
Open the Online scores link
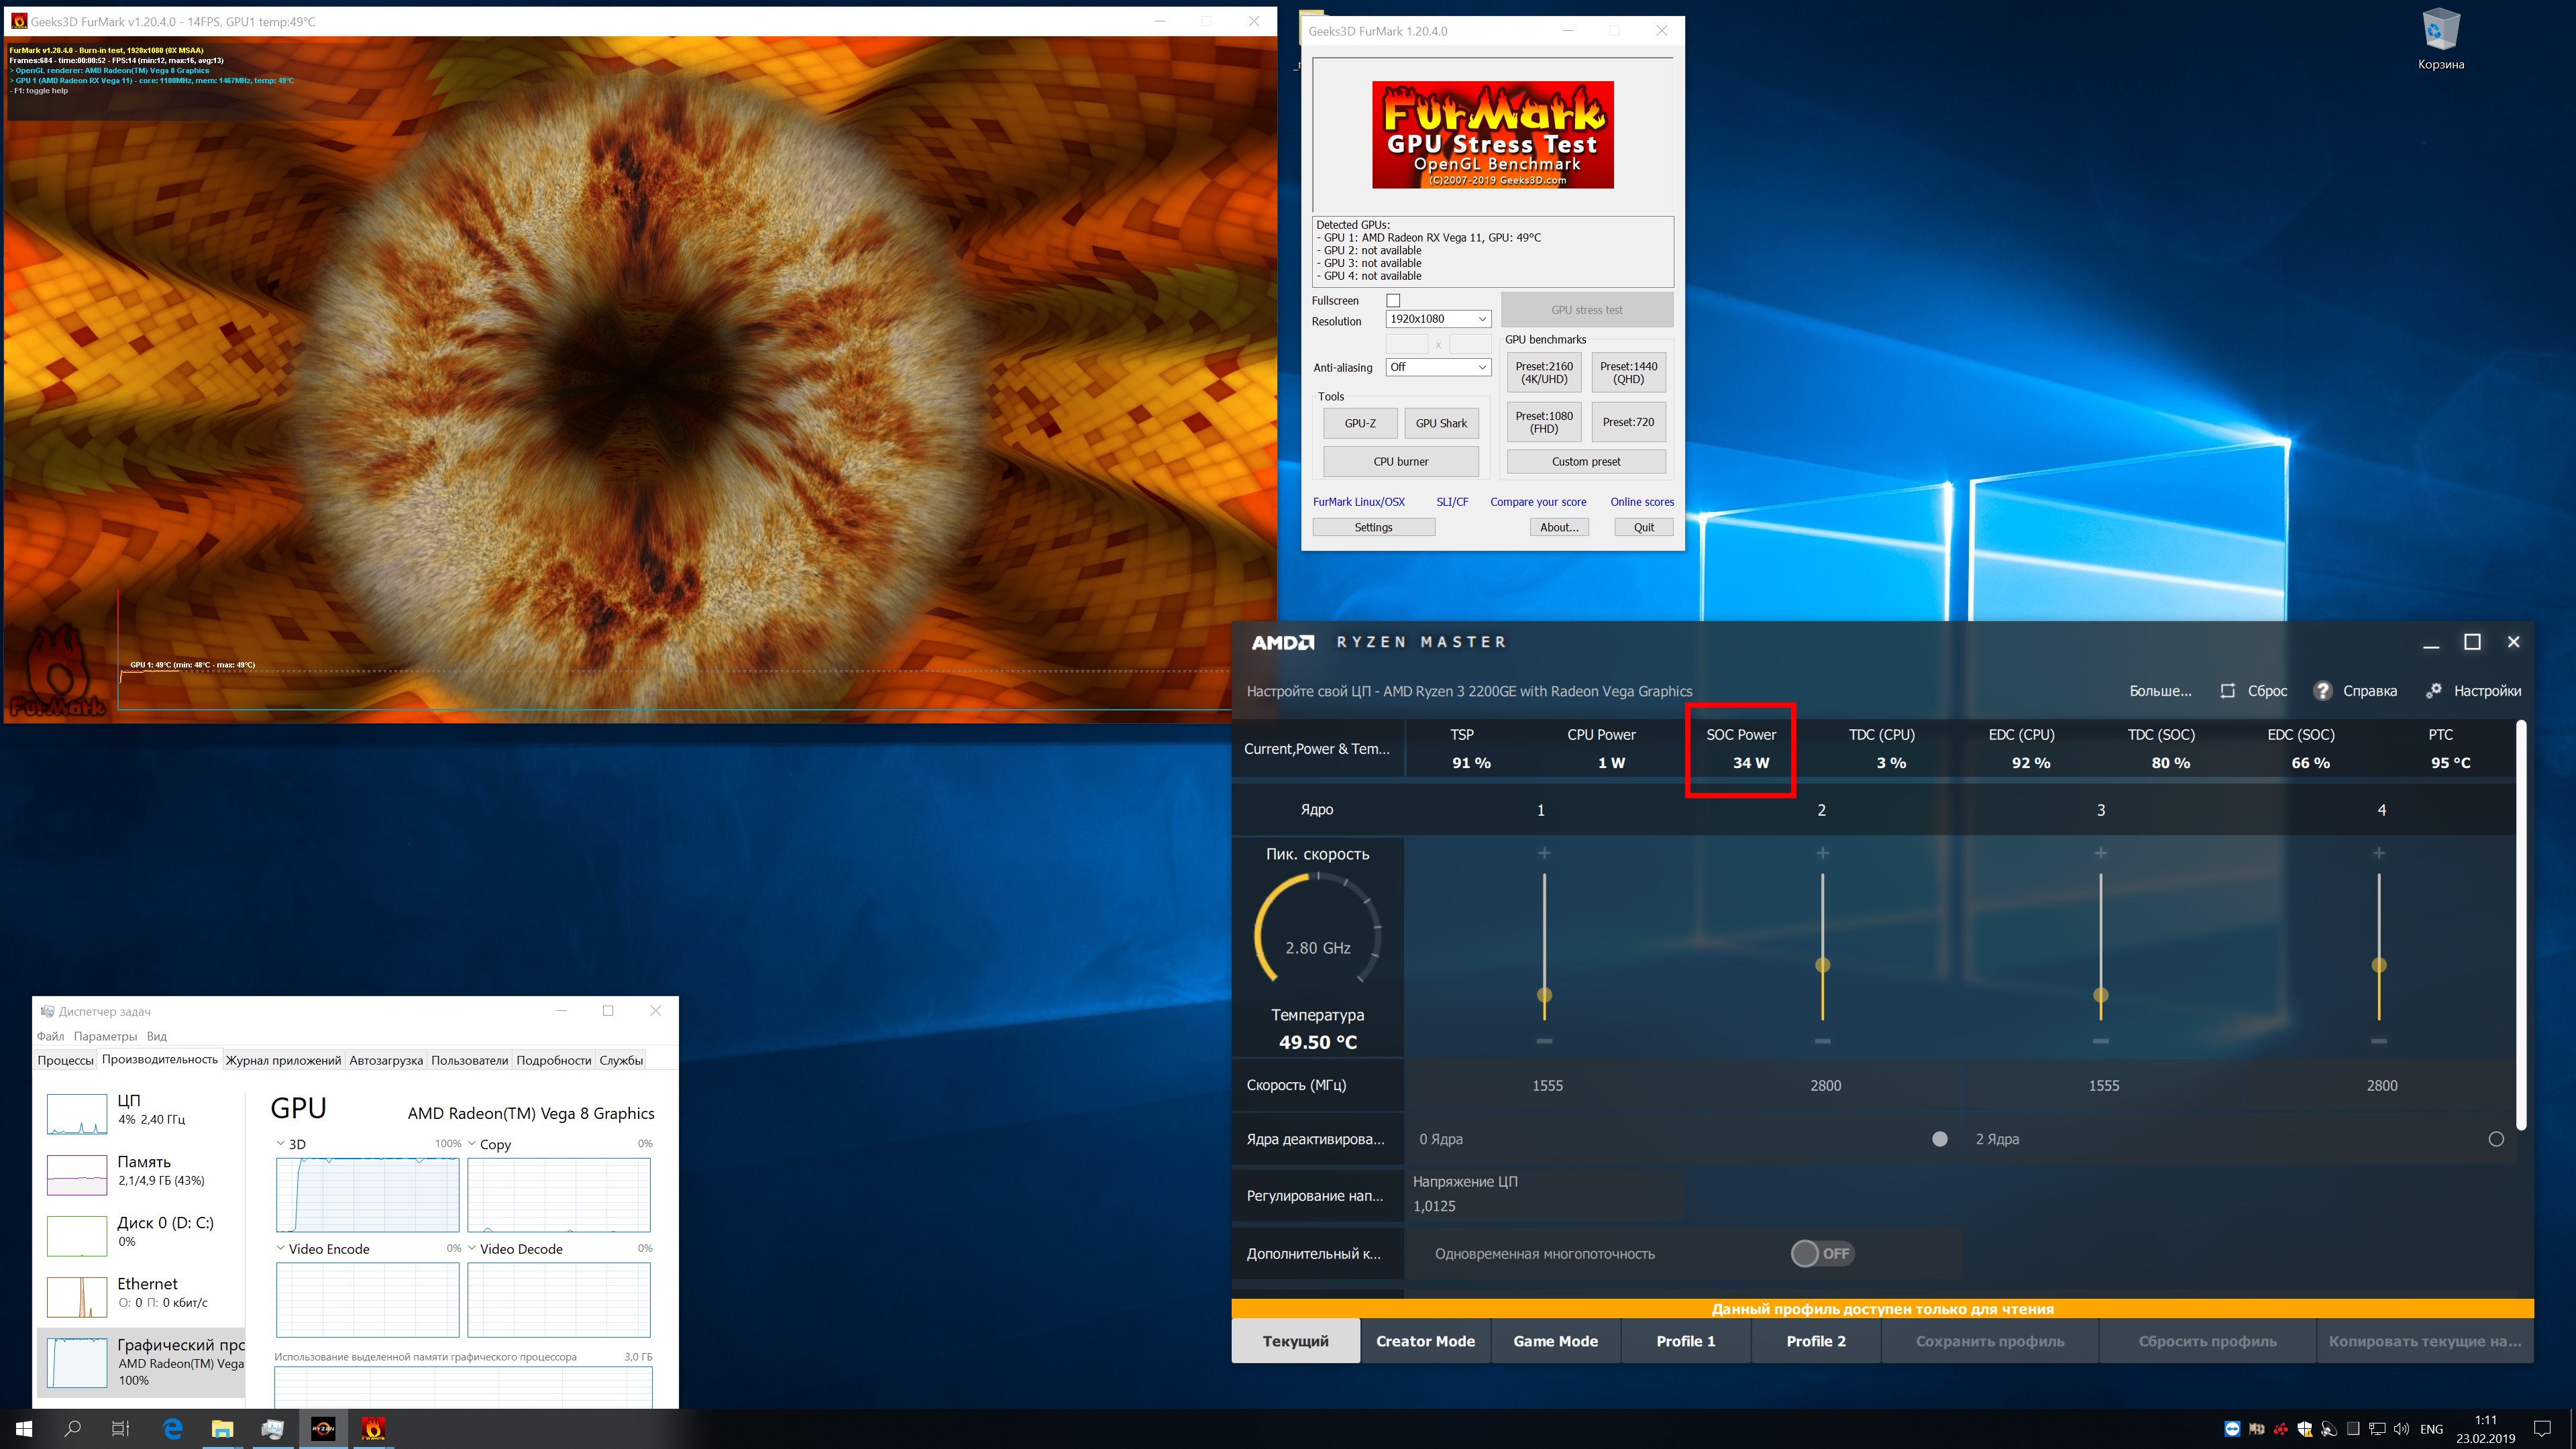(x=1641, y=502)
